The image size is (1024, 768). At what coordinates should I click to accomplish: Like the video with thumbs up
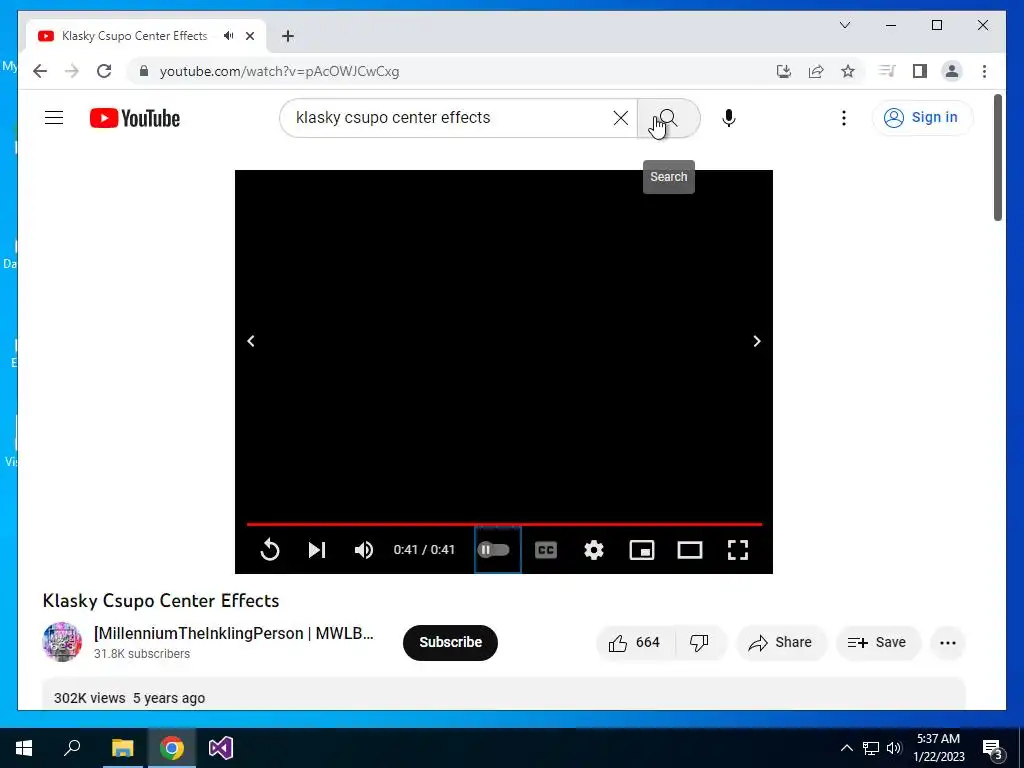(x=633, y=643)
